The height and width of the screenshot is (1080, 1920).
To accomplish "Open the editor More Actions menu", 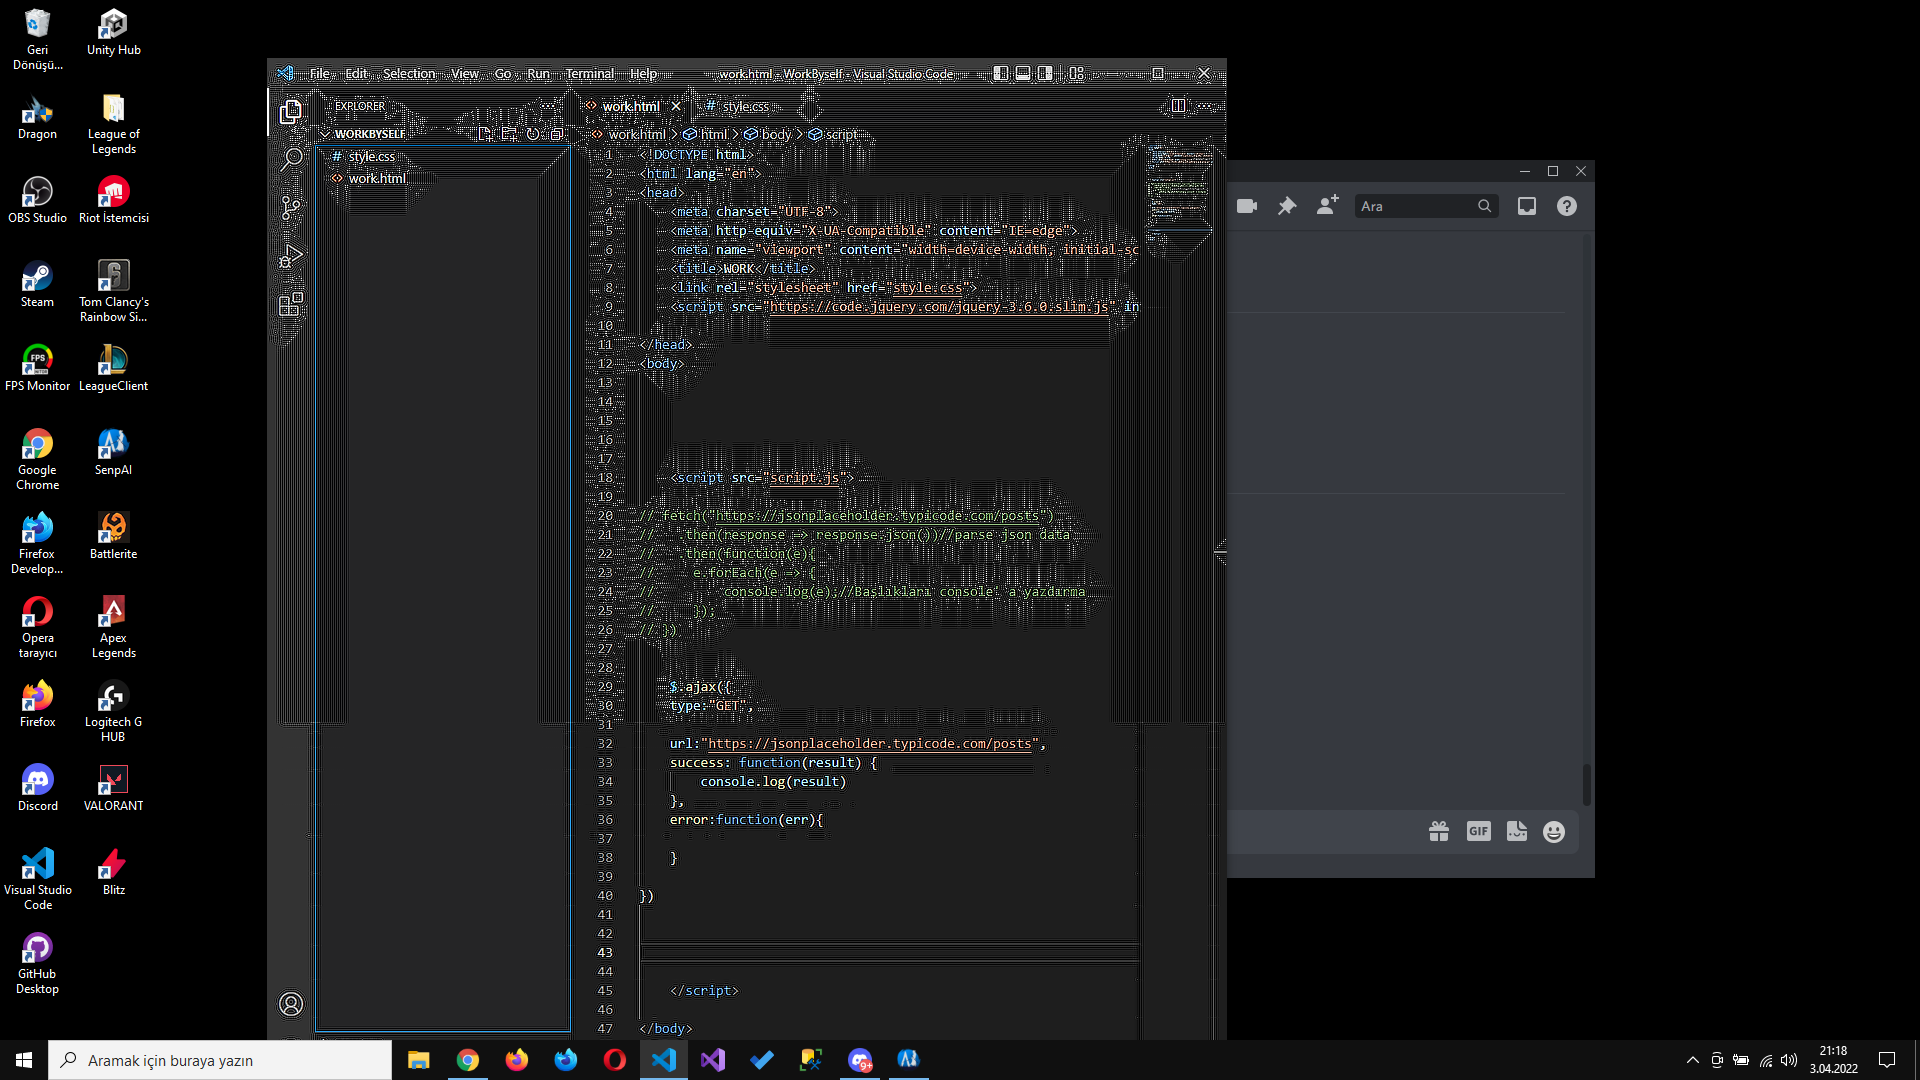I will coord(1204,106).
